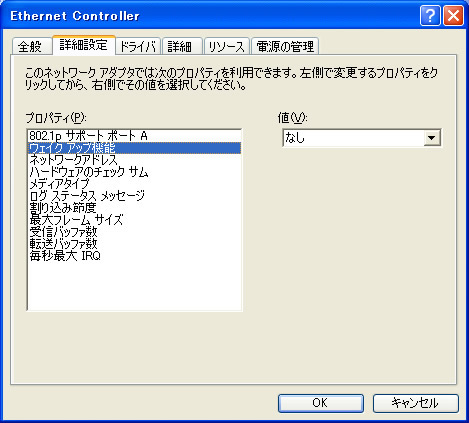This screenshot has width=469, height=423.
Task: Click the OK button
Action: 320,403
